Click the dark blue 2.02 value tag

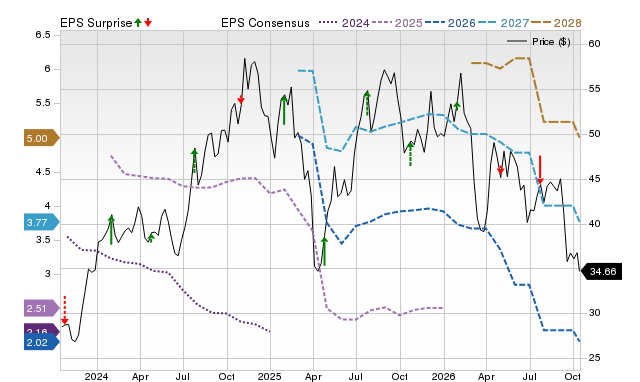point(42,342)
